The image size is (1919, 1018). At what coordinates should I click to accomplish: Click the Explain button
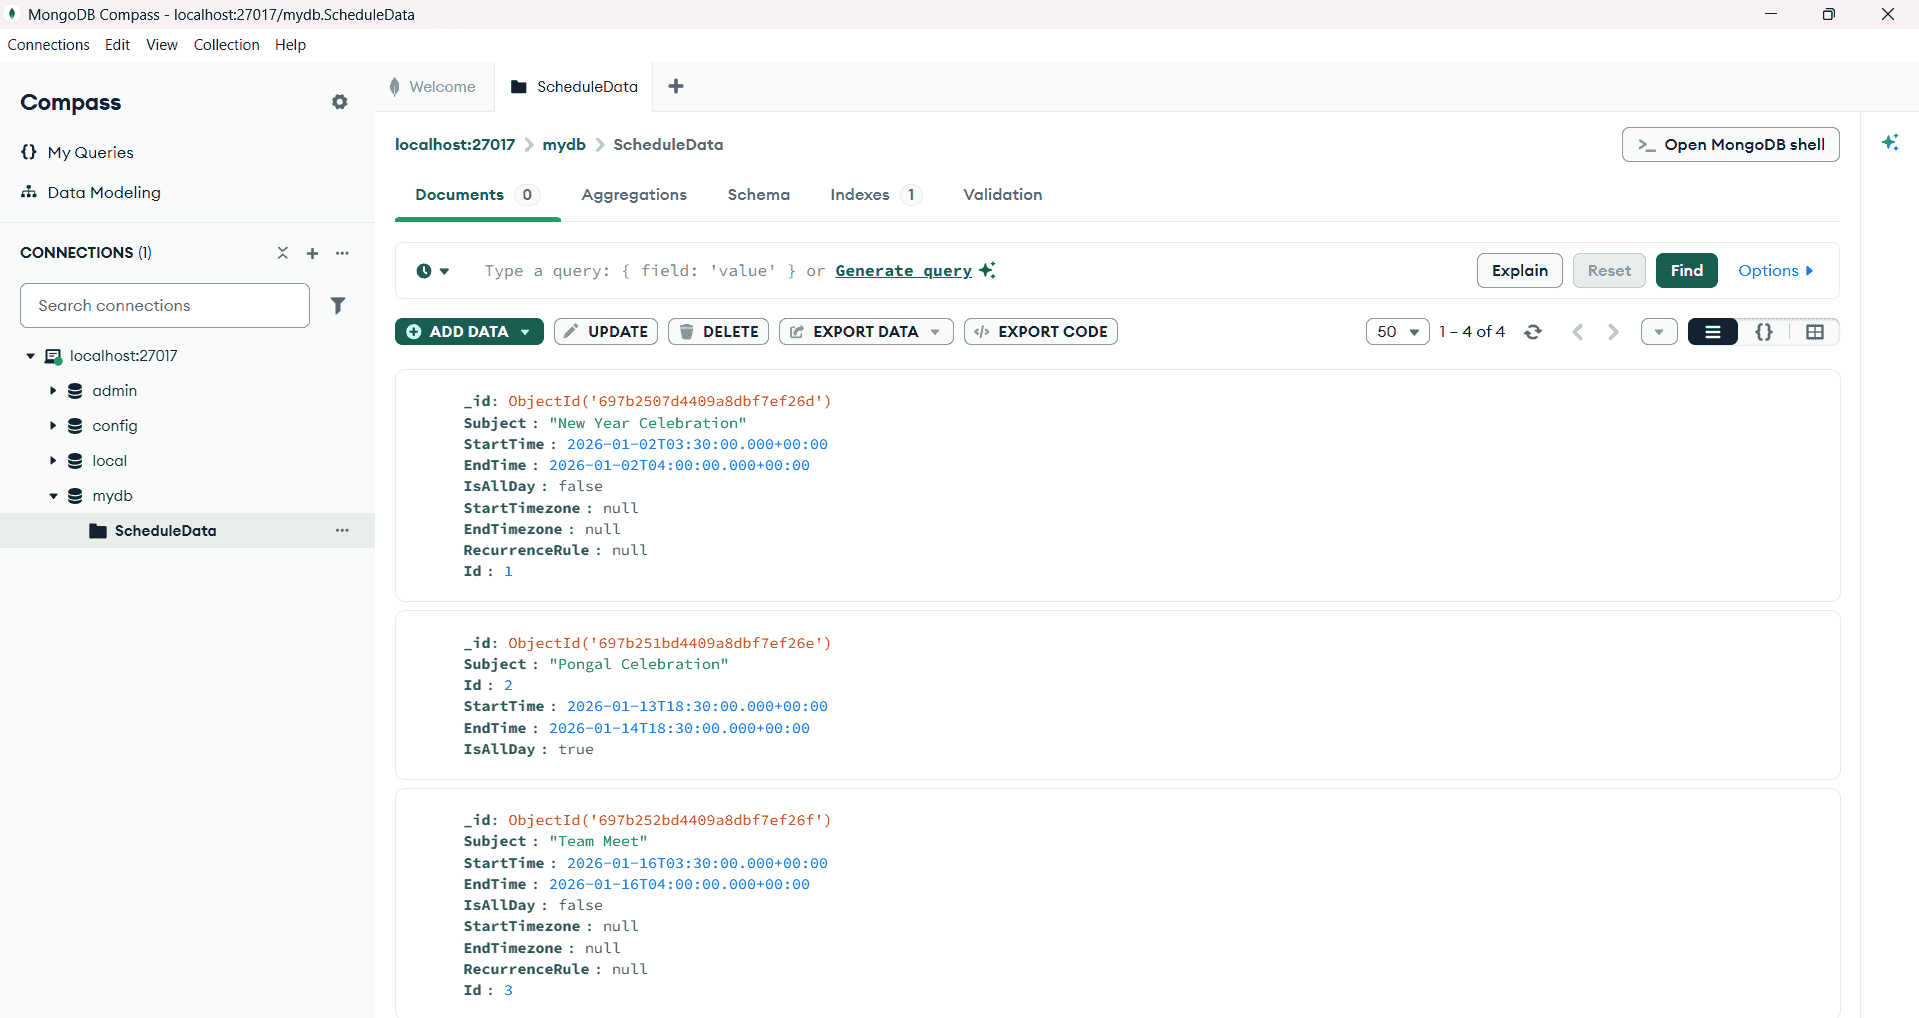[x=1519, y=271]
